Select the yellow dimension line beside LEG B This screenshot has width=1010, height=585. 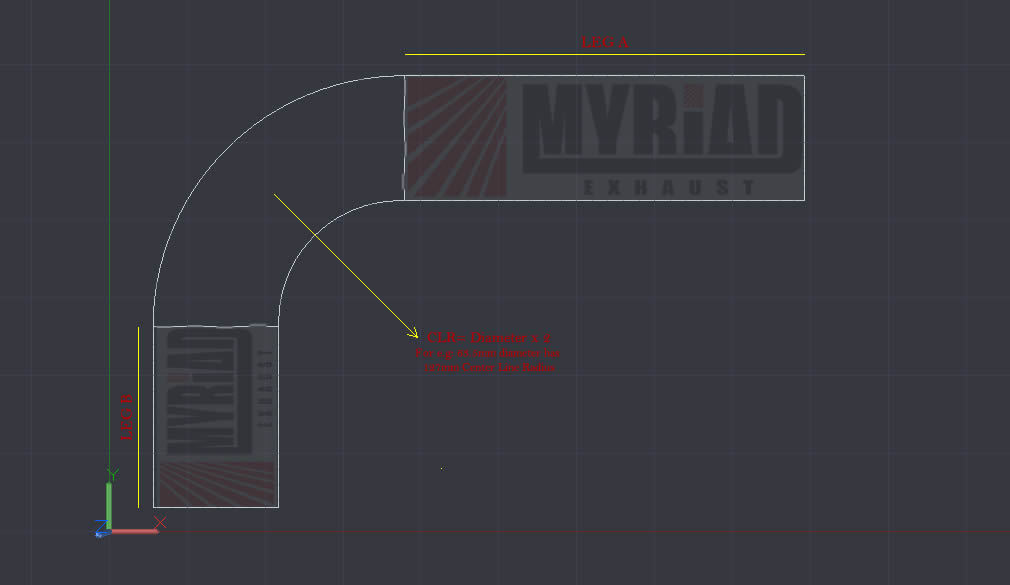tap(138, 417)
